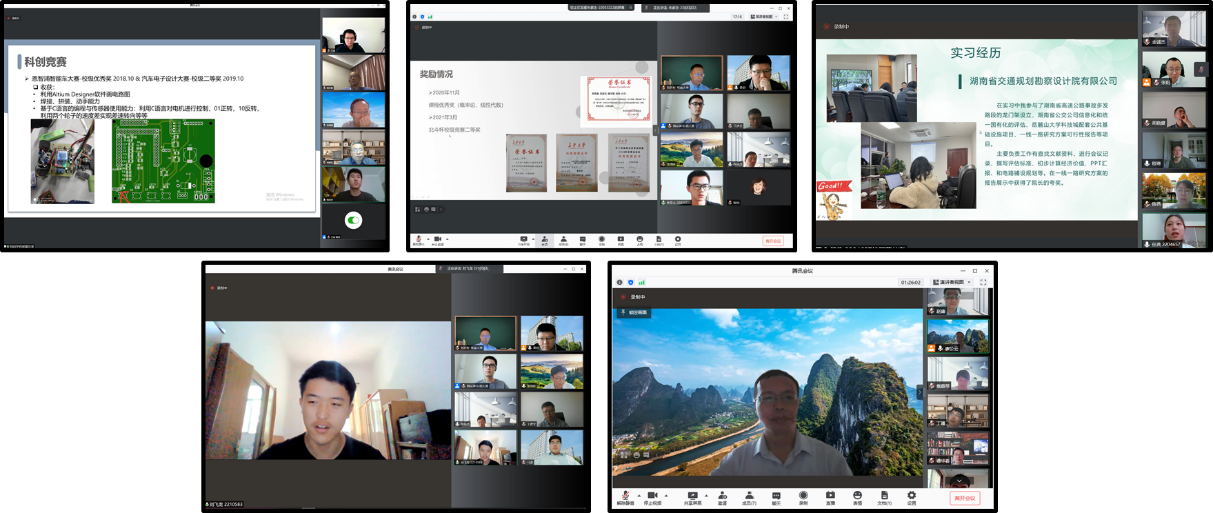
Task: Open settings gear in 奖励情况 slide window
Action: [678, 241]
